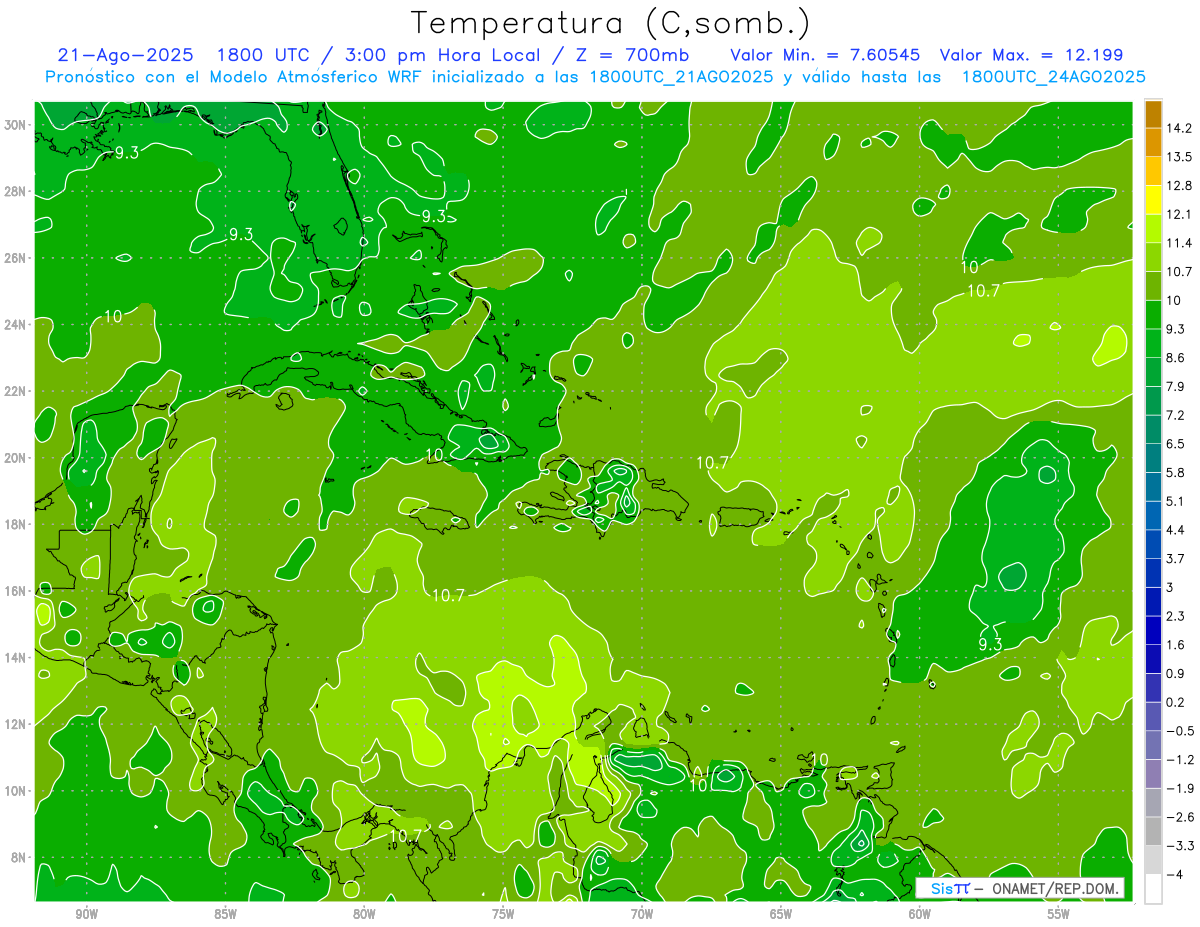This screenshot has height=927, width=1200.
Task: Select 'Valor Min. = 7.60545' text
Action: pos(825,55)
